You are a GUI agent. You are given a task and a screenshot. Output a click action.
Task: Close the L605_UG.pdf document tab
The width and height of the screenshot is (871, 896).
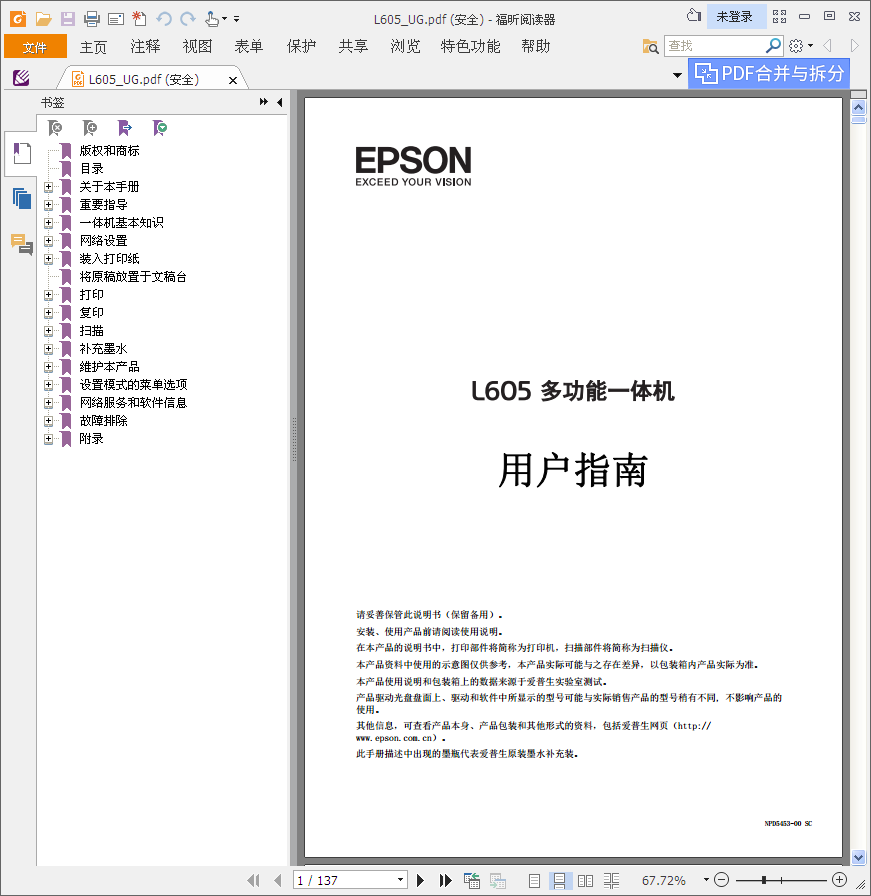(233, 80)
